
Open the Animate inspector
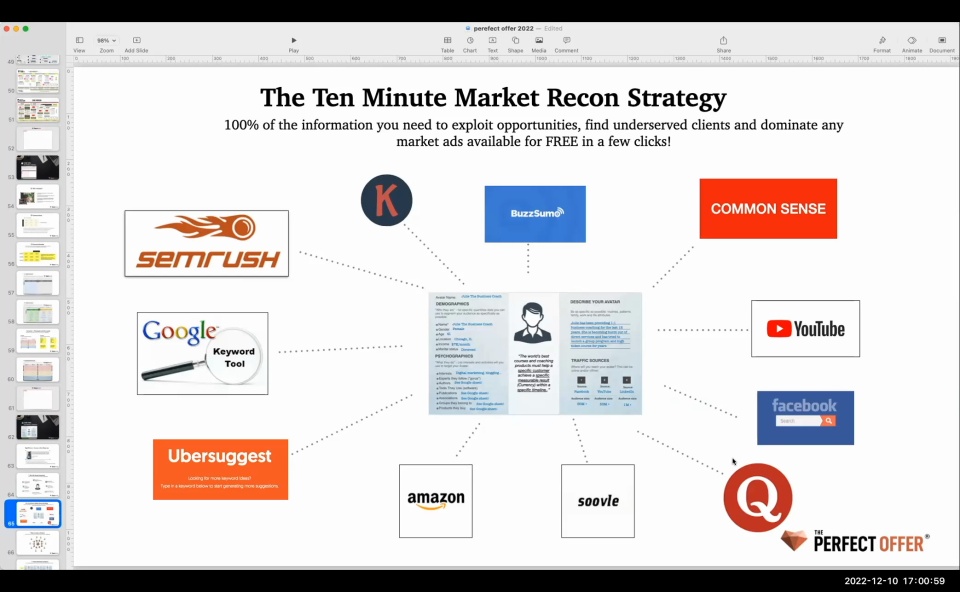[x=912, y=44]
